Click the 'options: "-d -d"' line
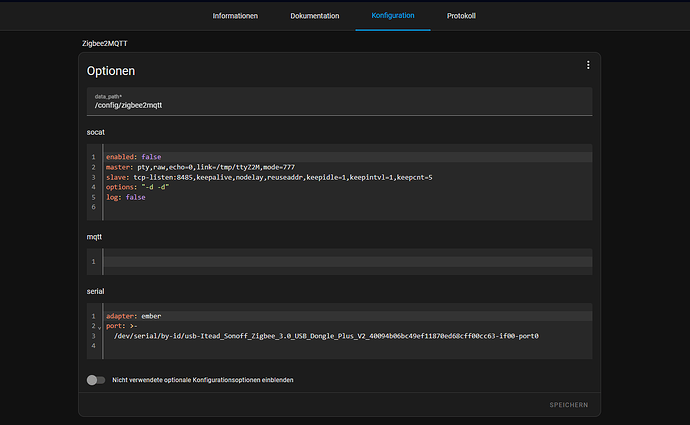 click(x=348, y=187)
